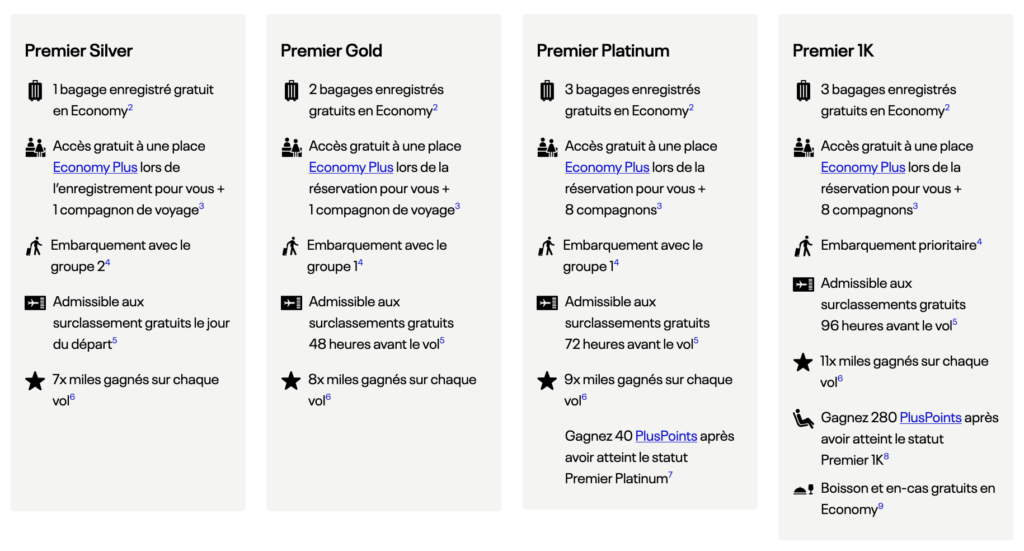Click the boarding traveler icon in Premier Gold
The height and width of the screenshot is (551, 1024).
[290, 246]
